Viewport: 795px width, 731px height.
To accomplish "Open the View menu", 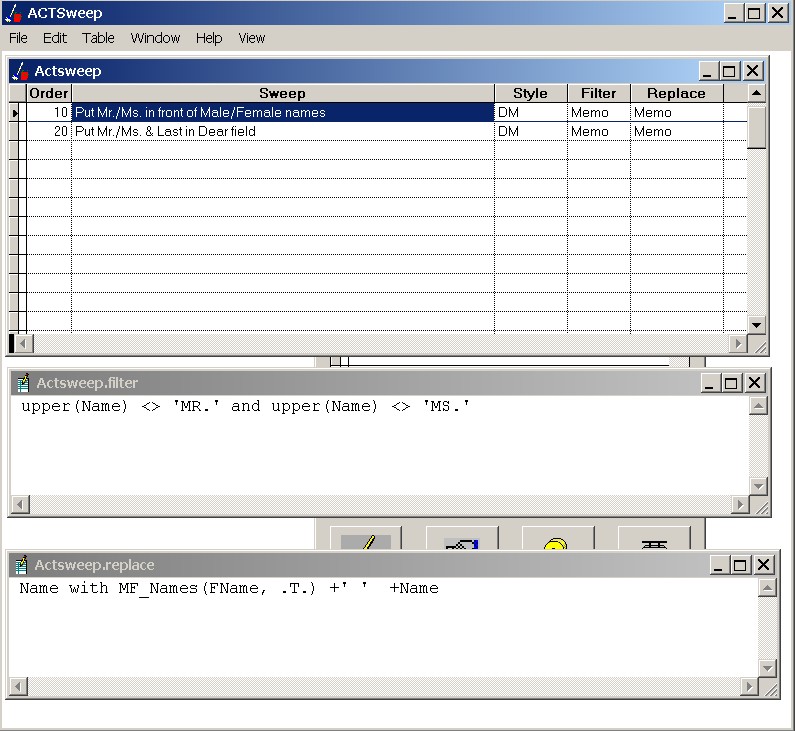I will point(251,38).
